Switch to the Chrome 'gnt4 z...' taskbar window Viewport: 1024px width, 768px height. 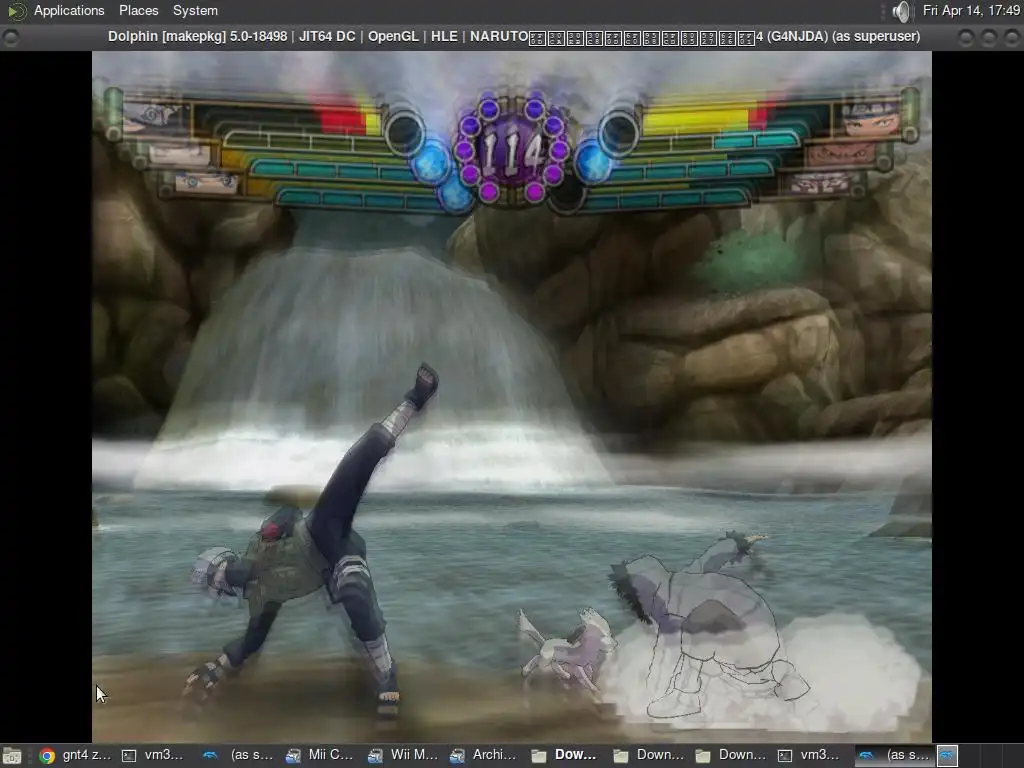75,755
